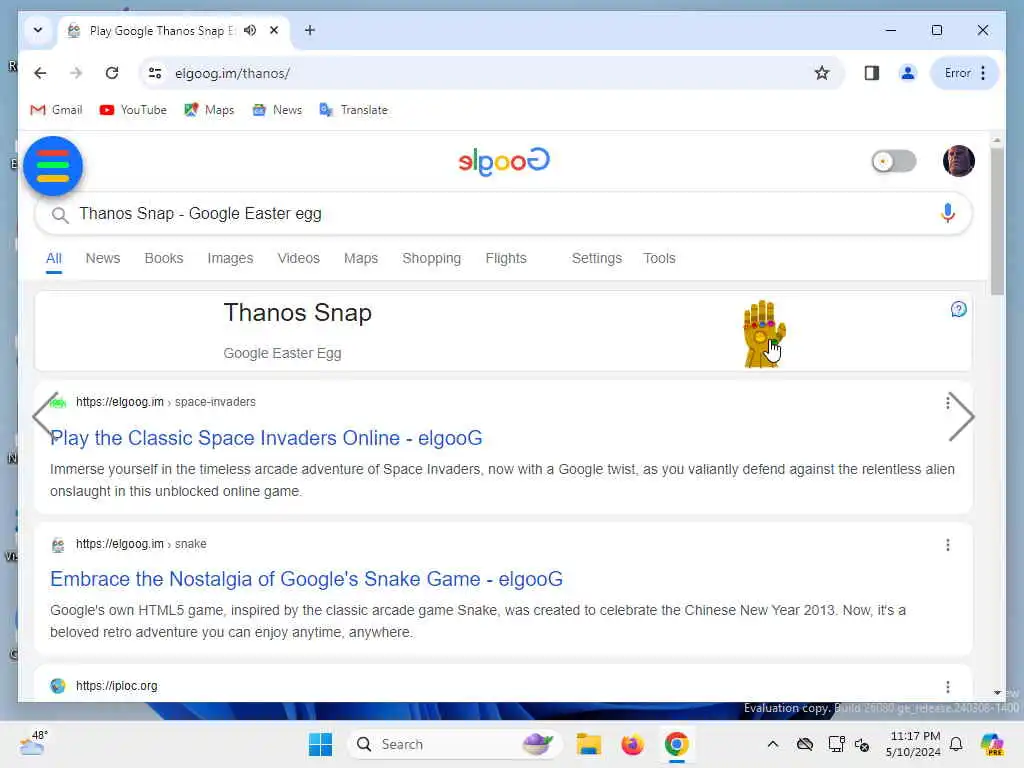The width and height of the screenshot is (1024, 768).
Task: Click the elgoog.im snake URL
Action: [141, 544]
